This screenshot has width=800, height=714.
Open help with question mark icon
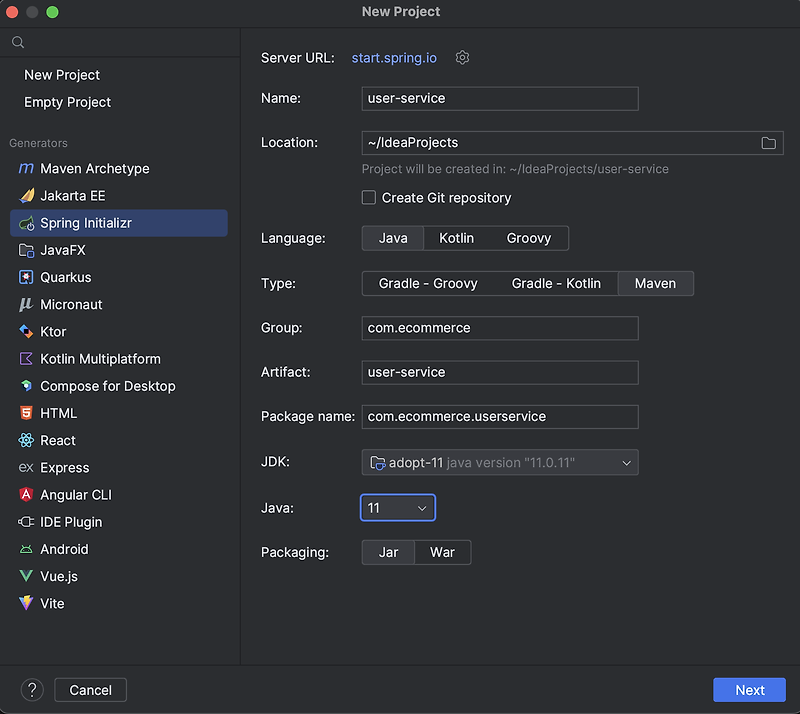coord(32,690)
